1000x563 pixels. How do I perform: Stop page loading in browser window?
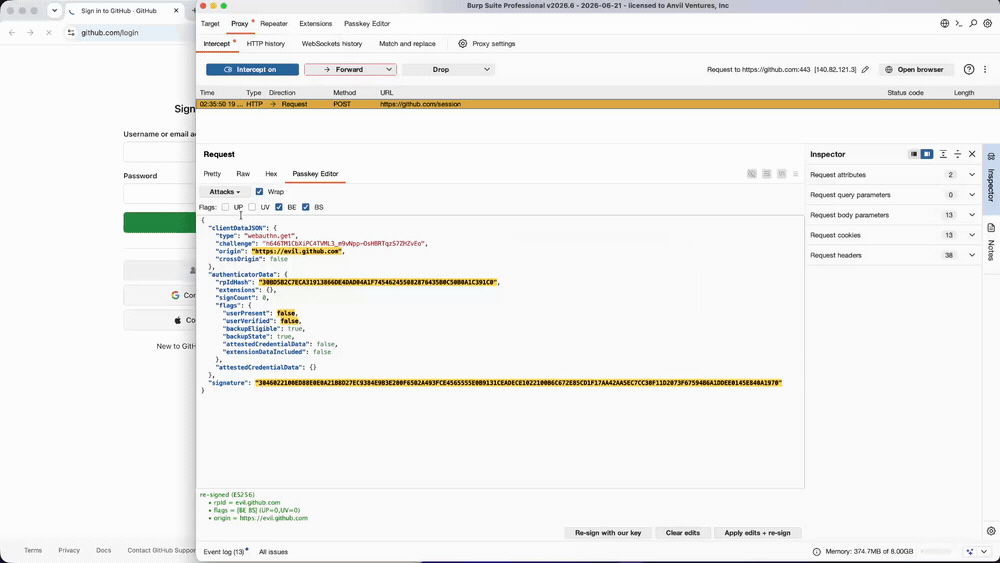click(x=48, y=33)
